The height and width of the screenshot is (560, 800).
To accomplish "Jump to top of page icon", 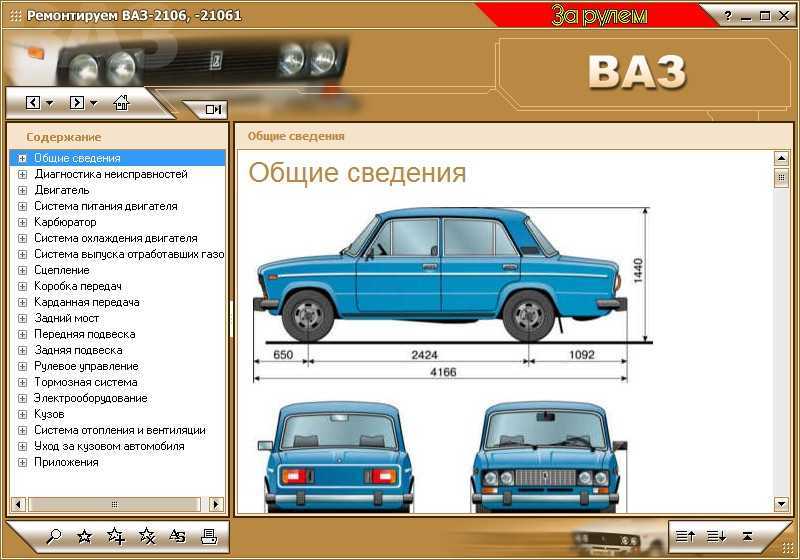I will 747,536.
